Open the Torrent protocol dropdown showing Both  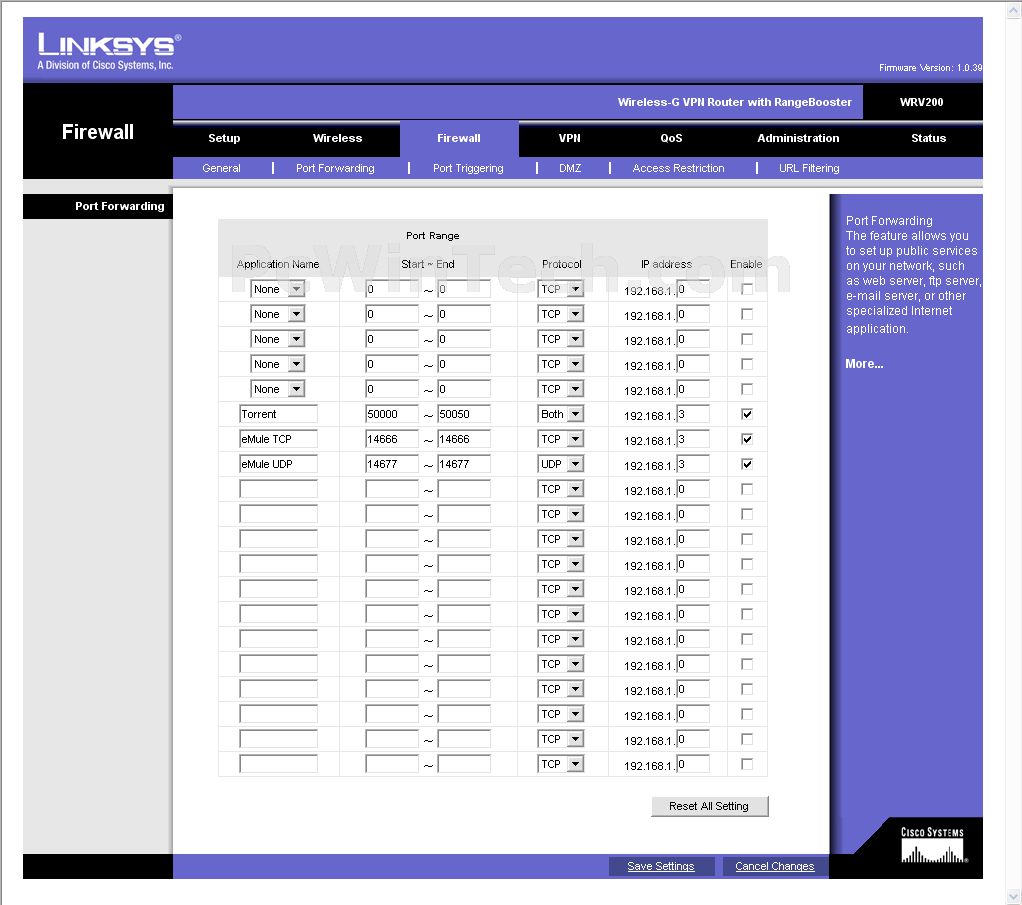coord(561,414)
